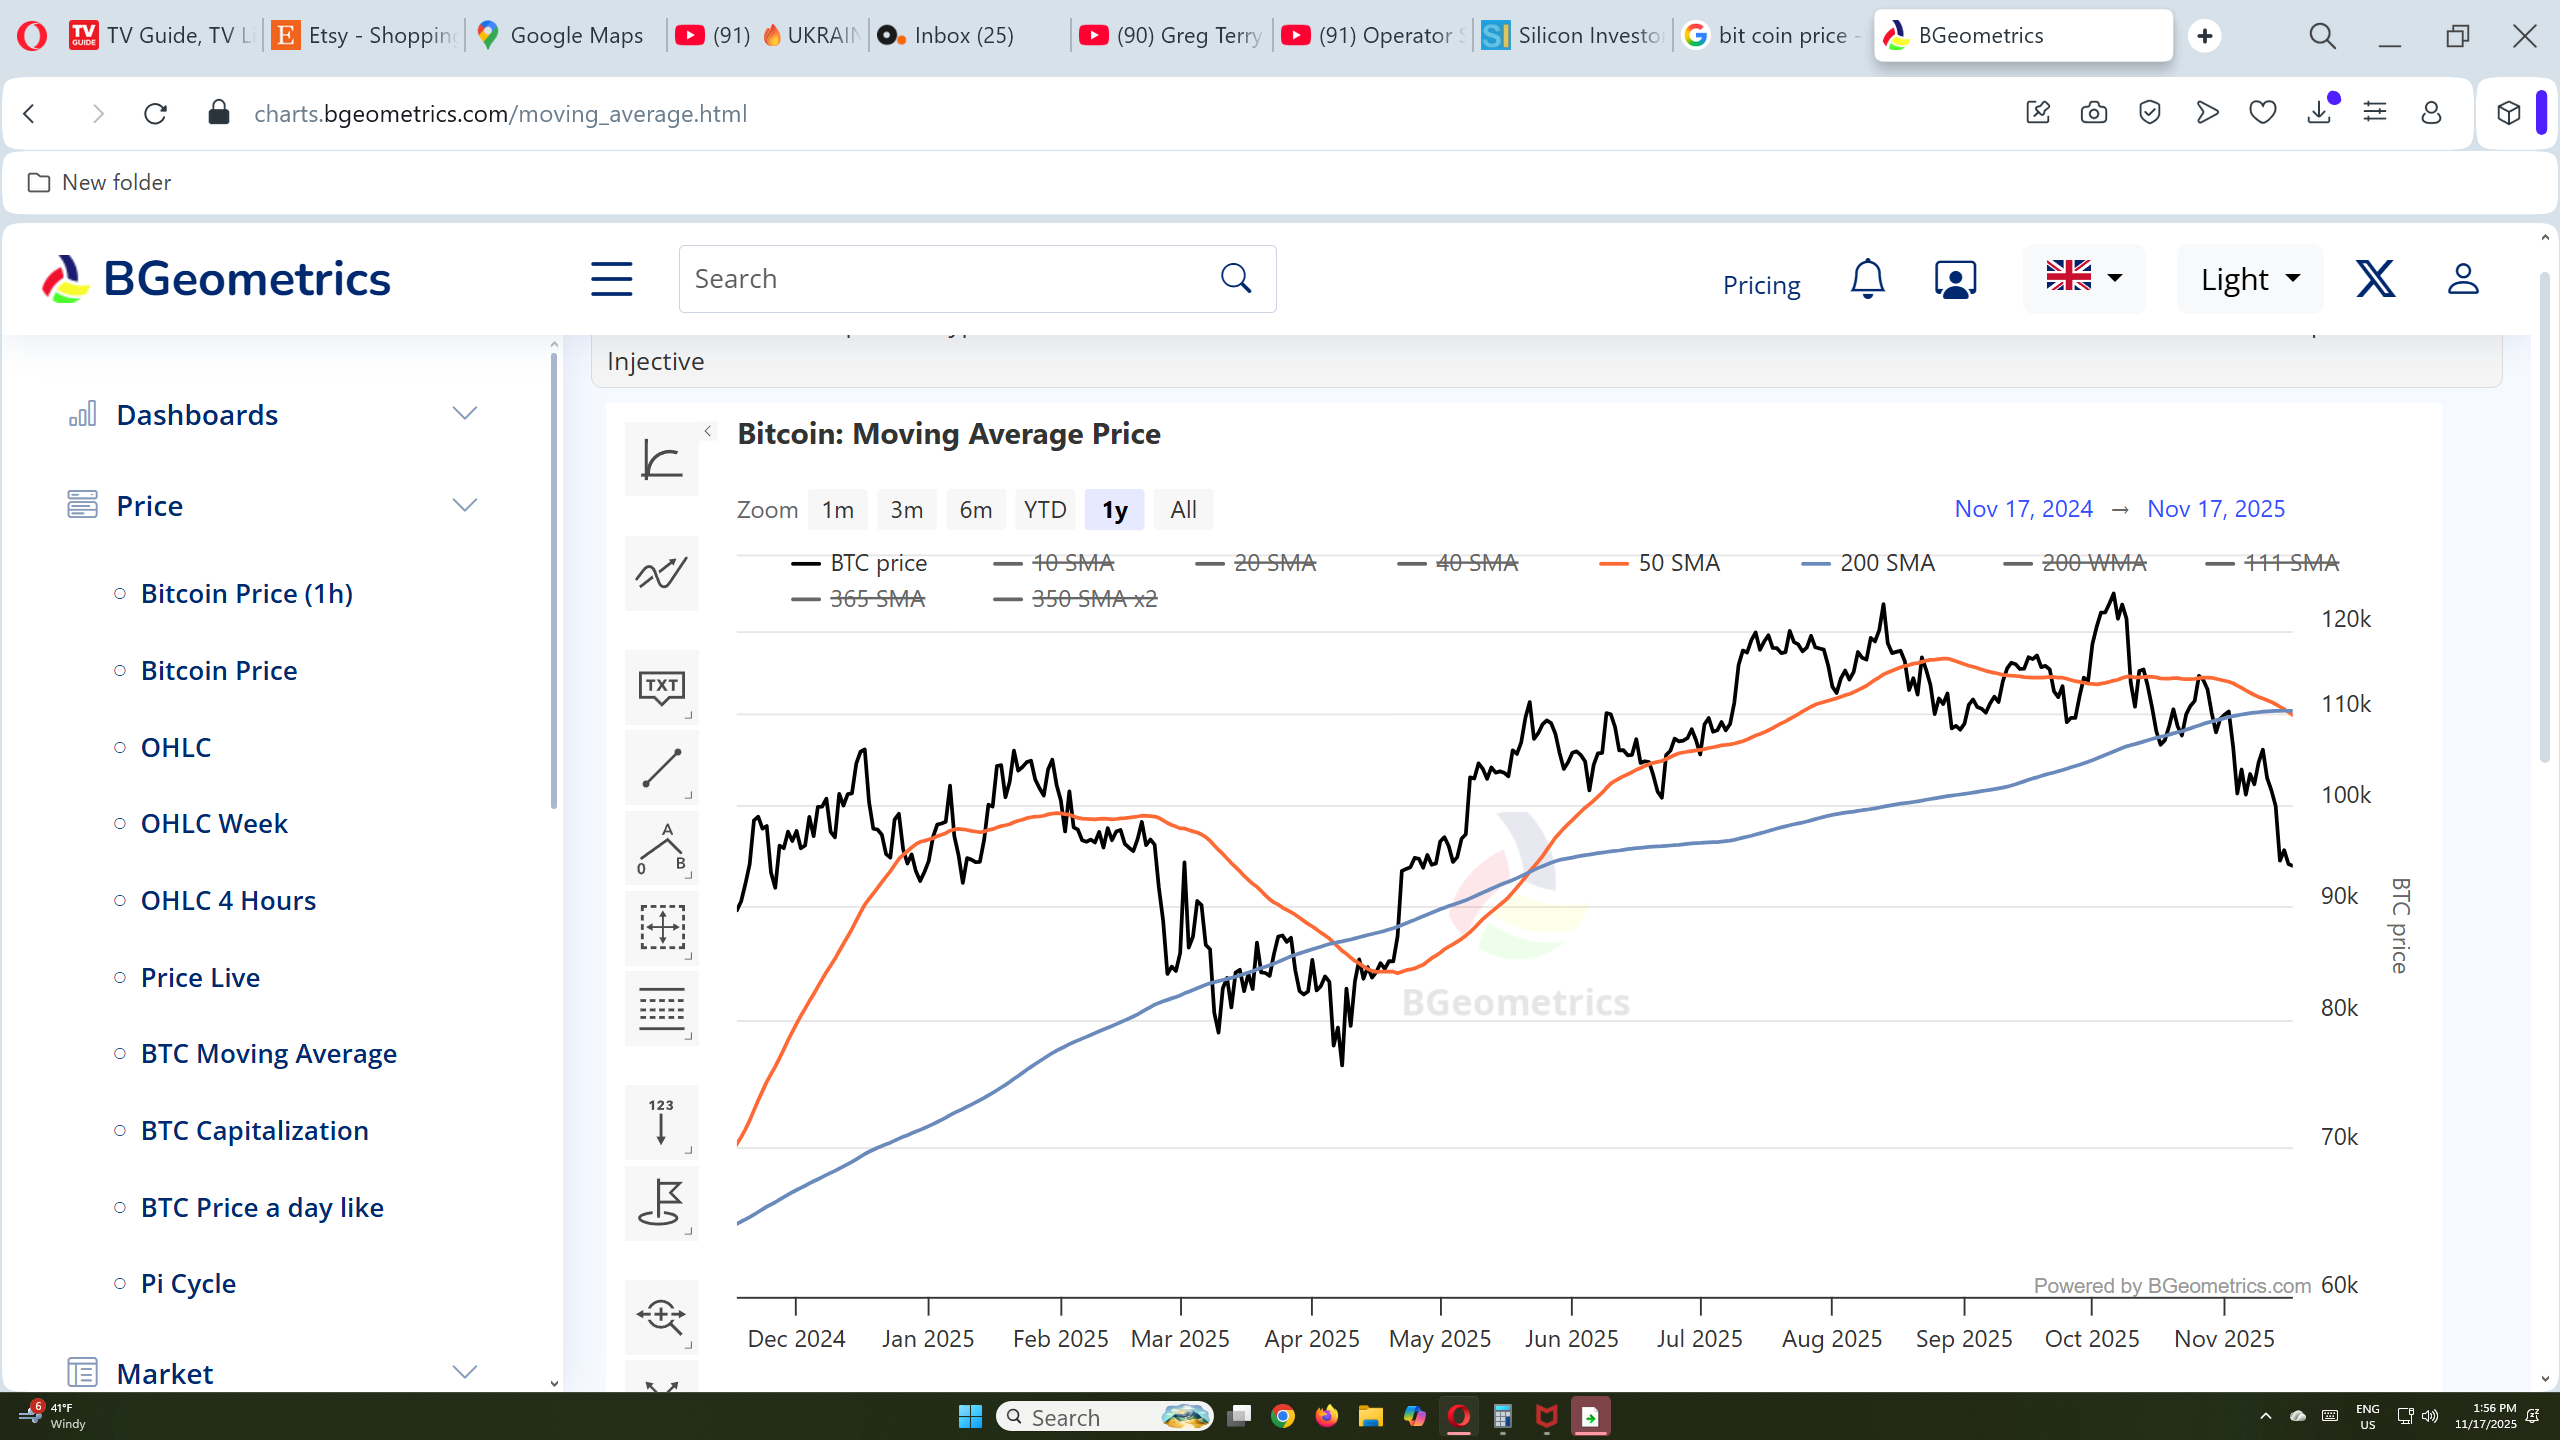Click the notification bell icon

1867,279
